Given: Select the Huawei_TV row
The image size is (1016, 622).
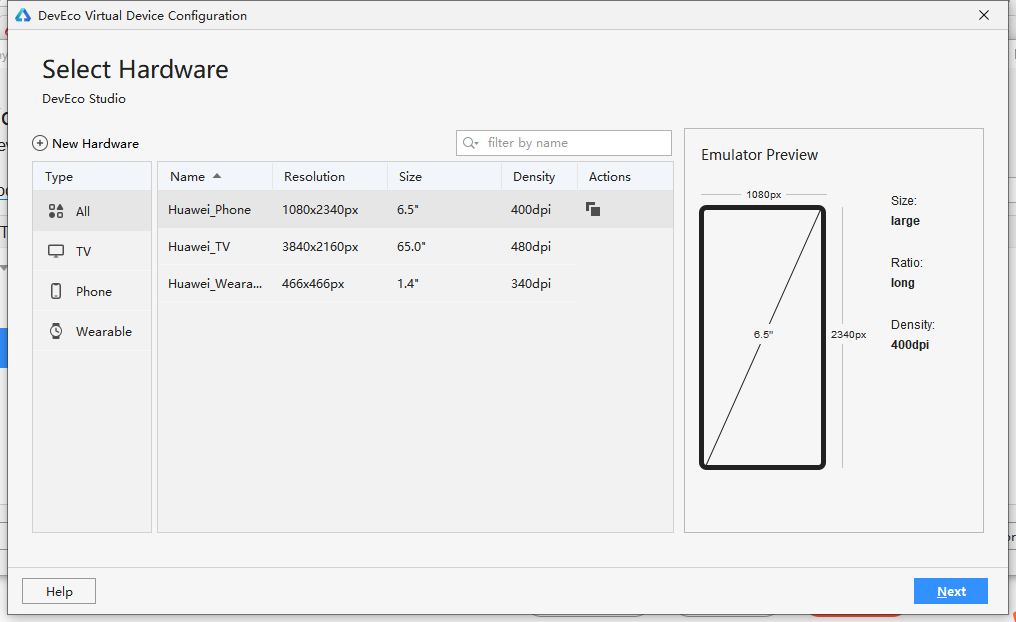Looking at the screenshot, I should 415,246.
